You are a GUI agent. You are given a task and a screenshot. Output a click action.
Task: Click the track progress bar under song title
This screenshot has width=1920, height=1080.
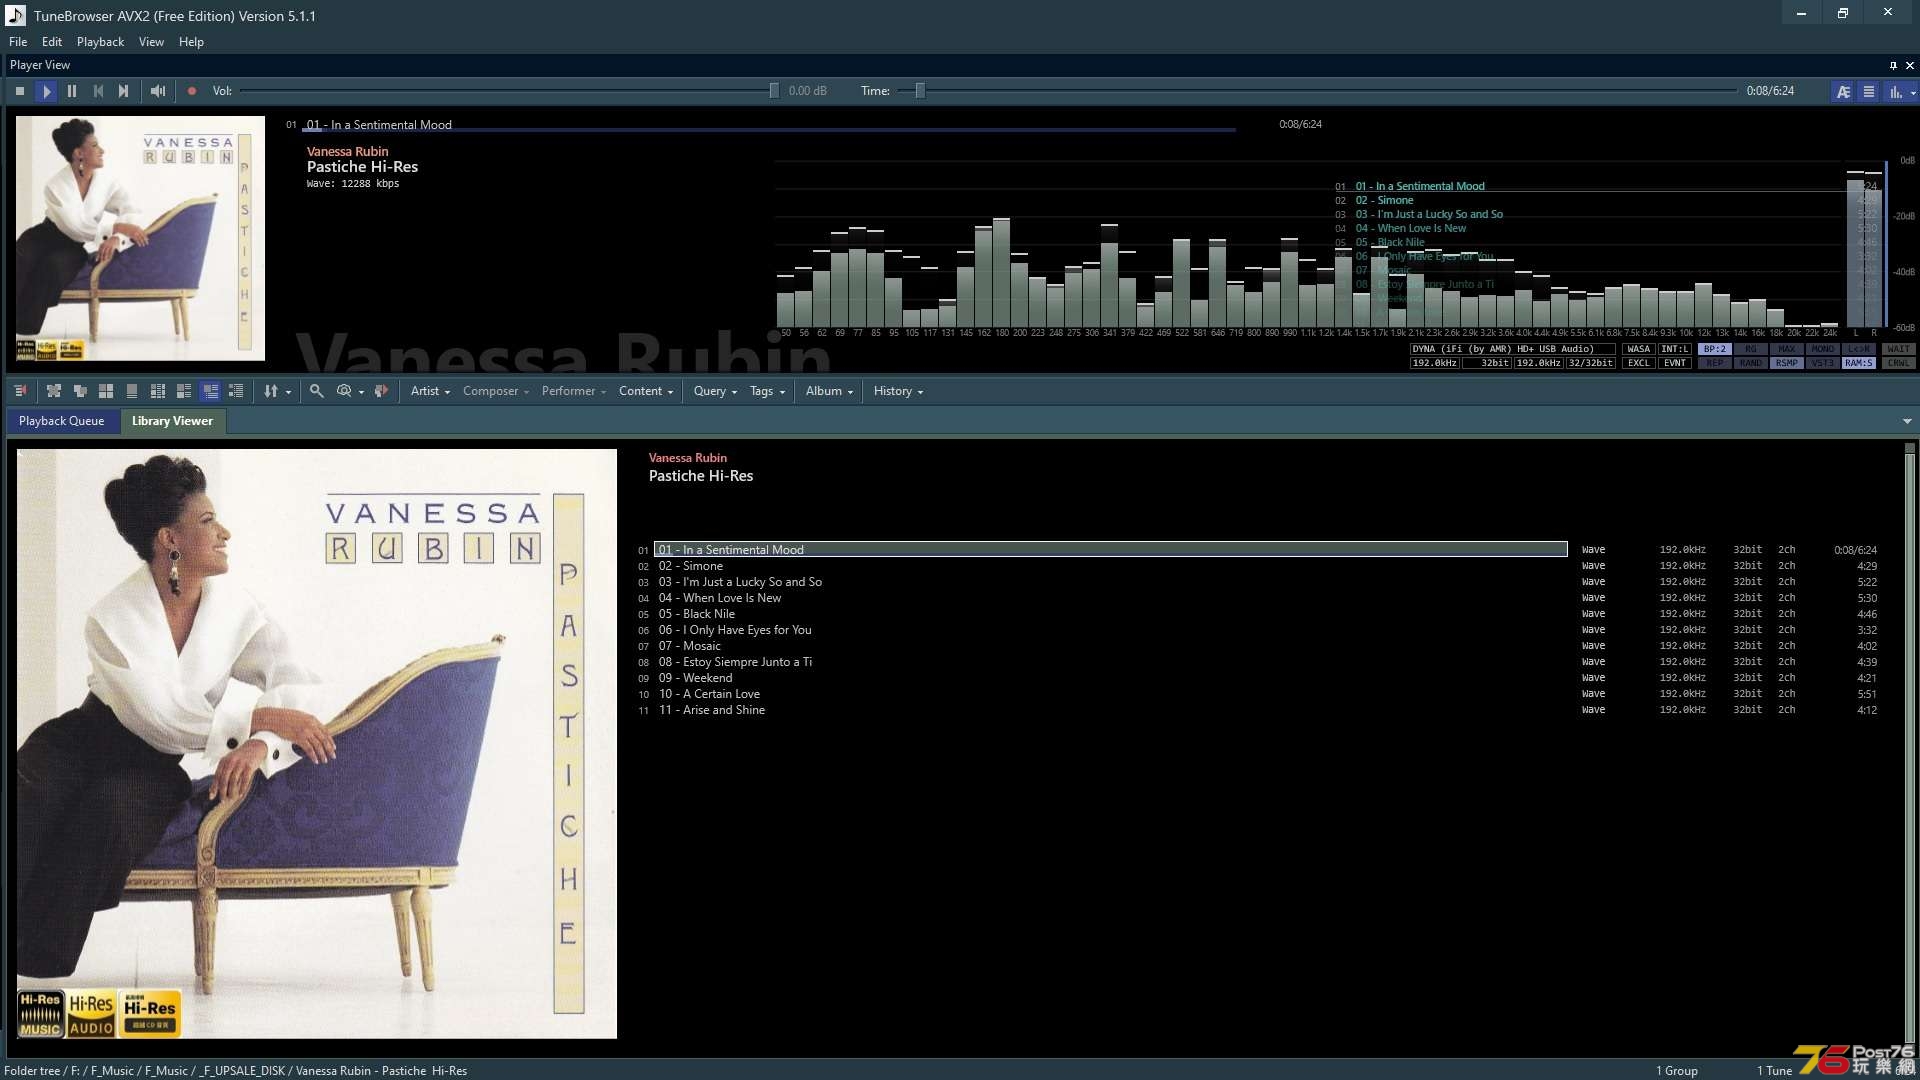(x=770, y=130)
